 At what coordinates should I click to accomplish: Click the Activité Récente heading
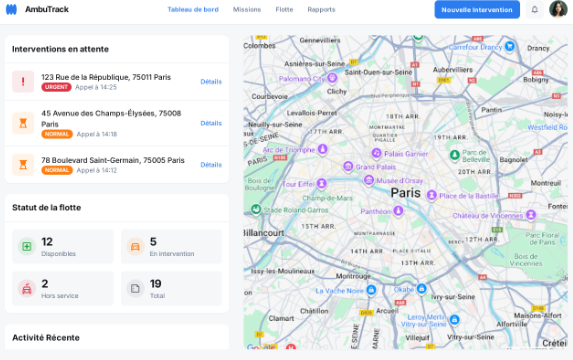[46, 338]
